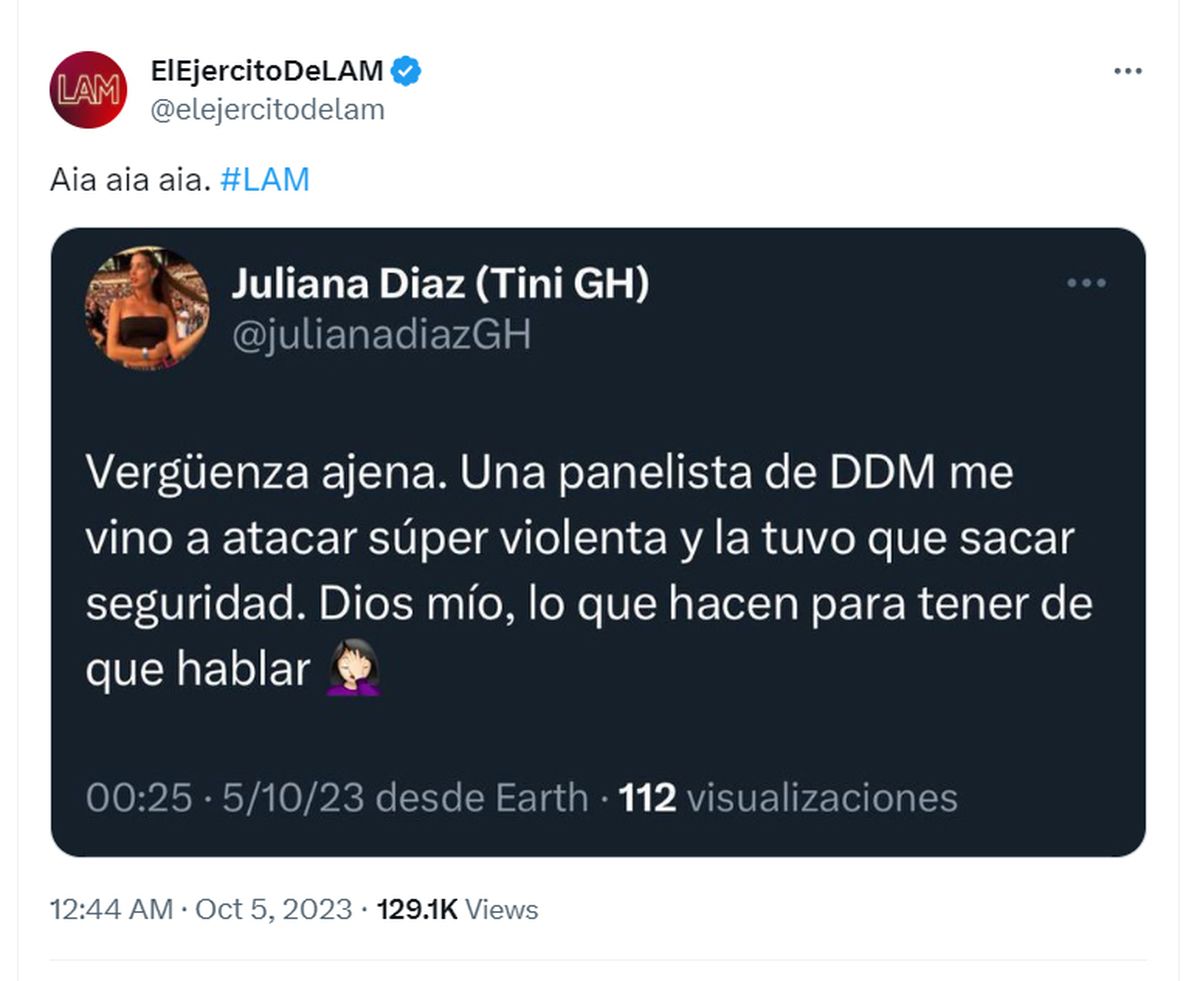Open the 129.1K Views count
Image resolution: width=1200 pixels, height=981 pixels.
coord(457,910)
